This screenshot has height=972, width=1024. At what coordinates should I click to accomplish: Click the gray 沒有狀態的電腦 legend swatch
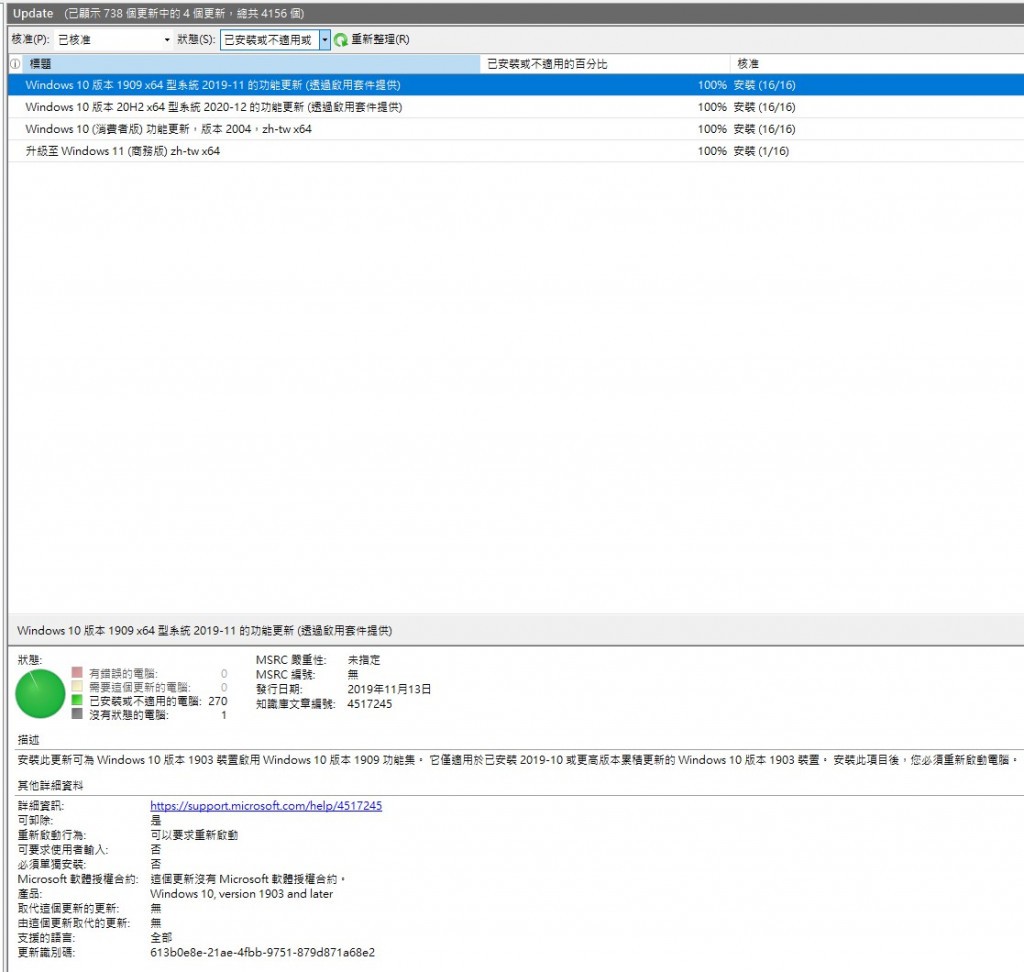pyautogui.click(x=77, y=714)
